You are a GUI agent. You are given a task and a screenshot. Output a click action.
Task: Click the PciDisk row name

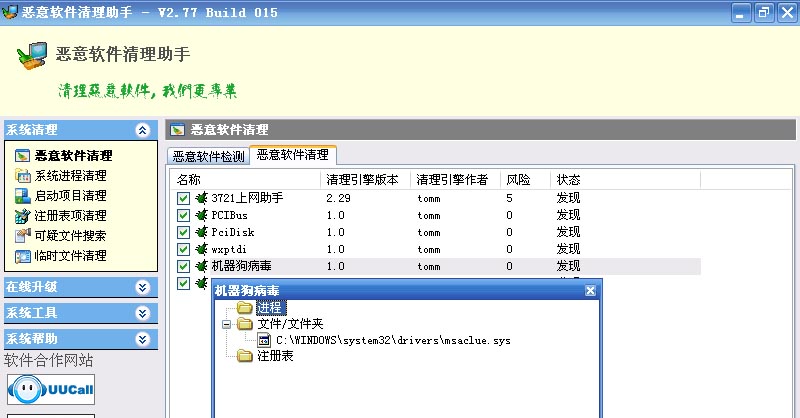point(233,232)
